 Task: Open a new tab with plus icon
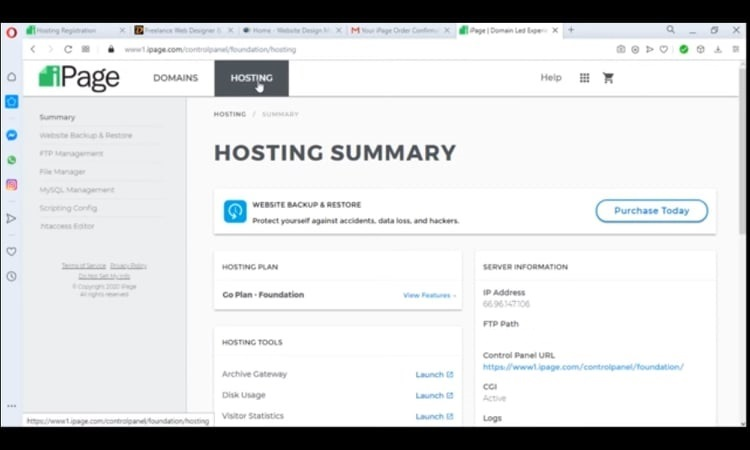[571, 30]
